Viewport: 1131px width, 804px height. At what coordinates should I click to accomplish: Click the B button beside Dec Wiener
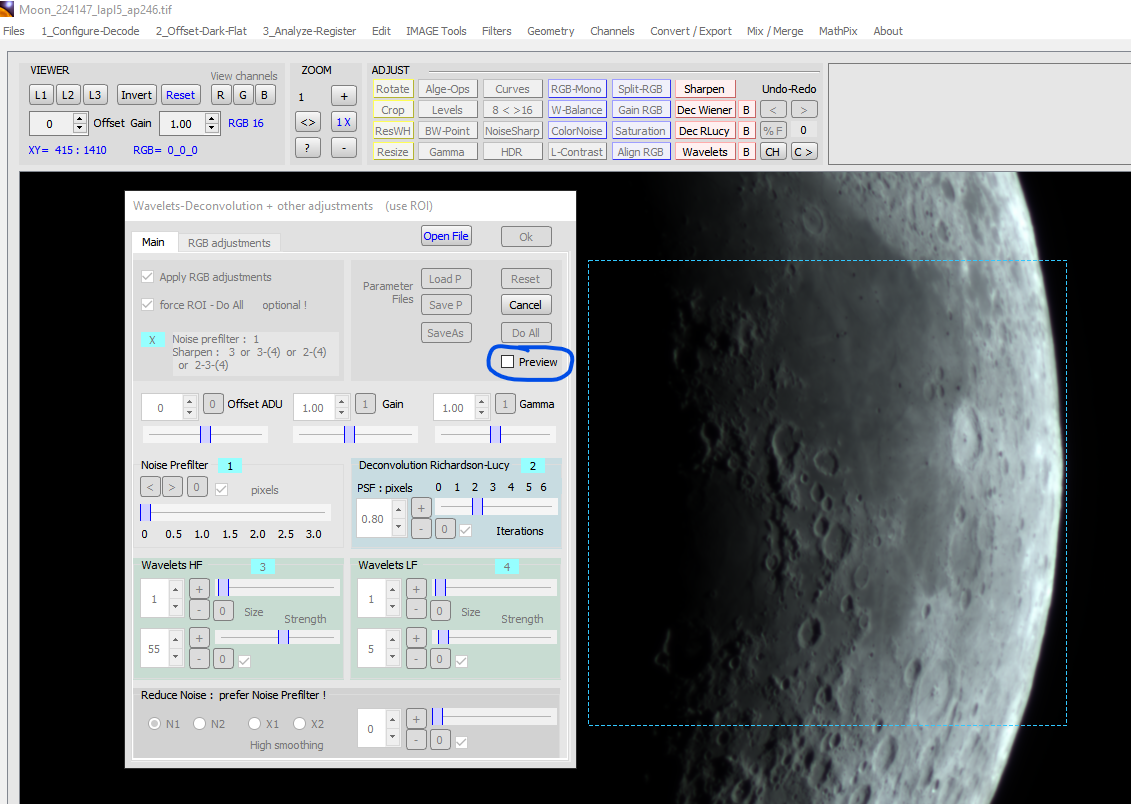tap(746, 110)
